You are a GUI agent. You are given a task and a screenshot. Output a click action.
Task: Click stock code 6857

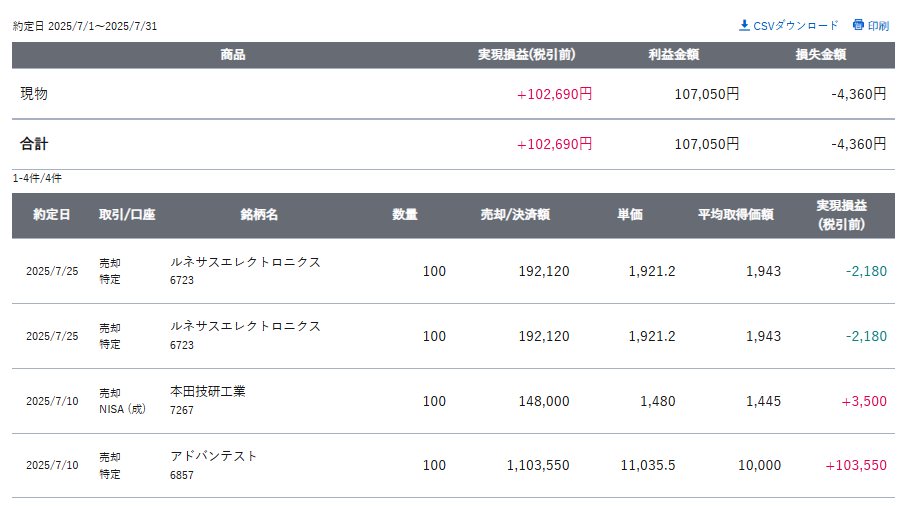(182, 475)
